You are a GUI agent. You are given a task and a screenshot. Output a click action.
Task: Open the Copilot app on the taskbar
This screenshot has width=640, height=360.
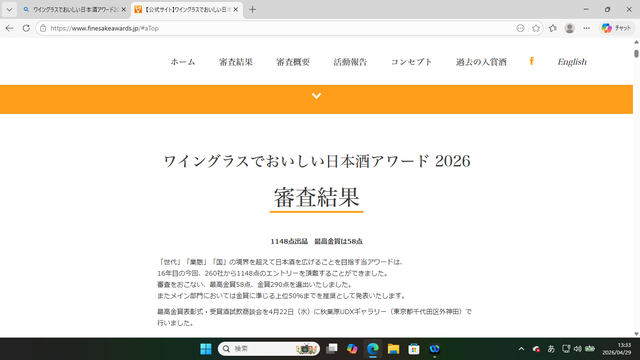tap(352, 349)
